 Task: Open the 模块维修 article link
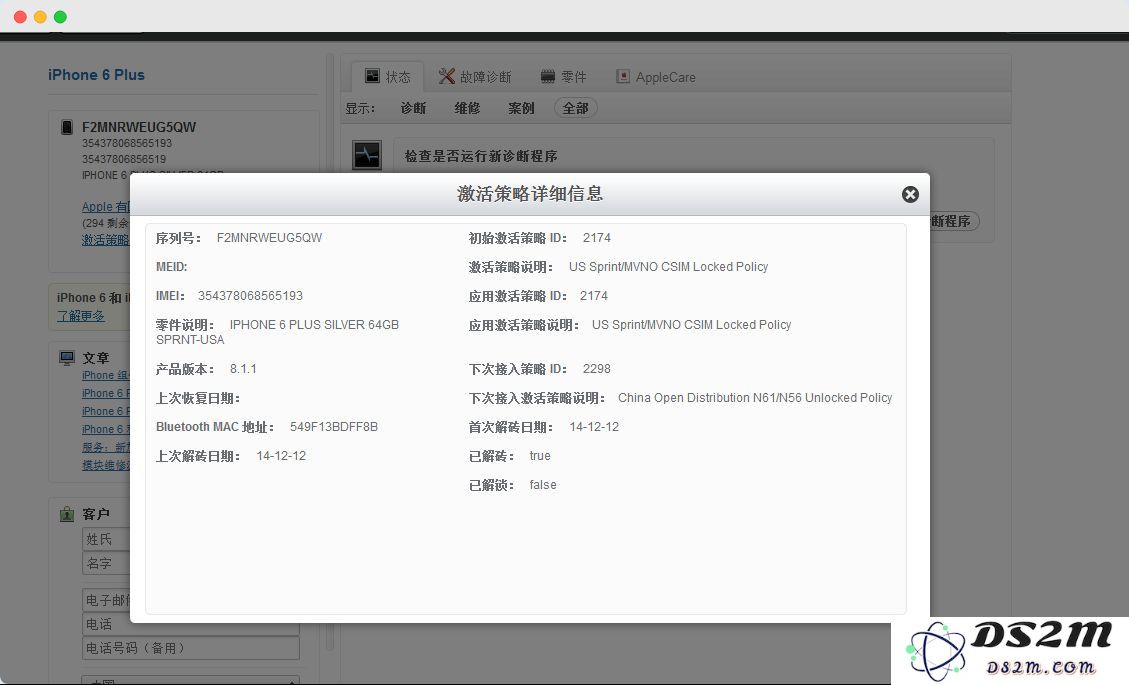pos(105,465)
